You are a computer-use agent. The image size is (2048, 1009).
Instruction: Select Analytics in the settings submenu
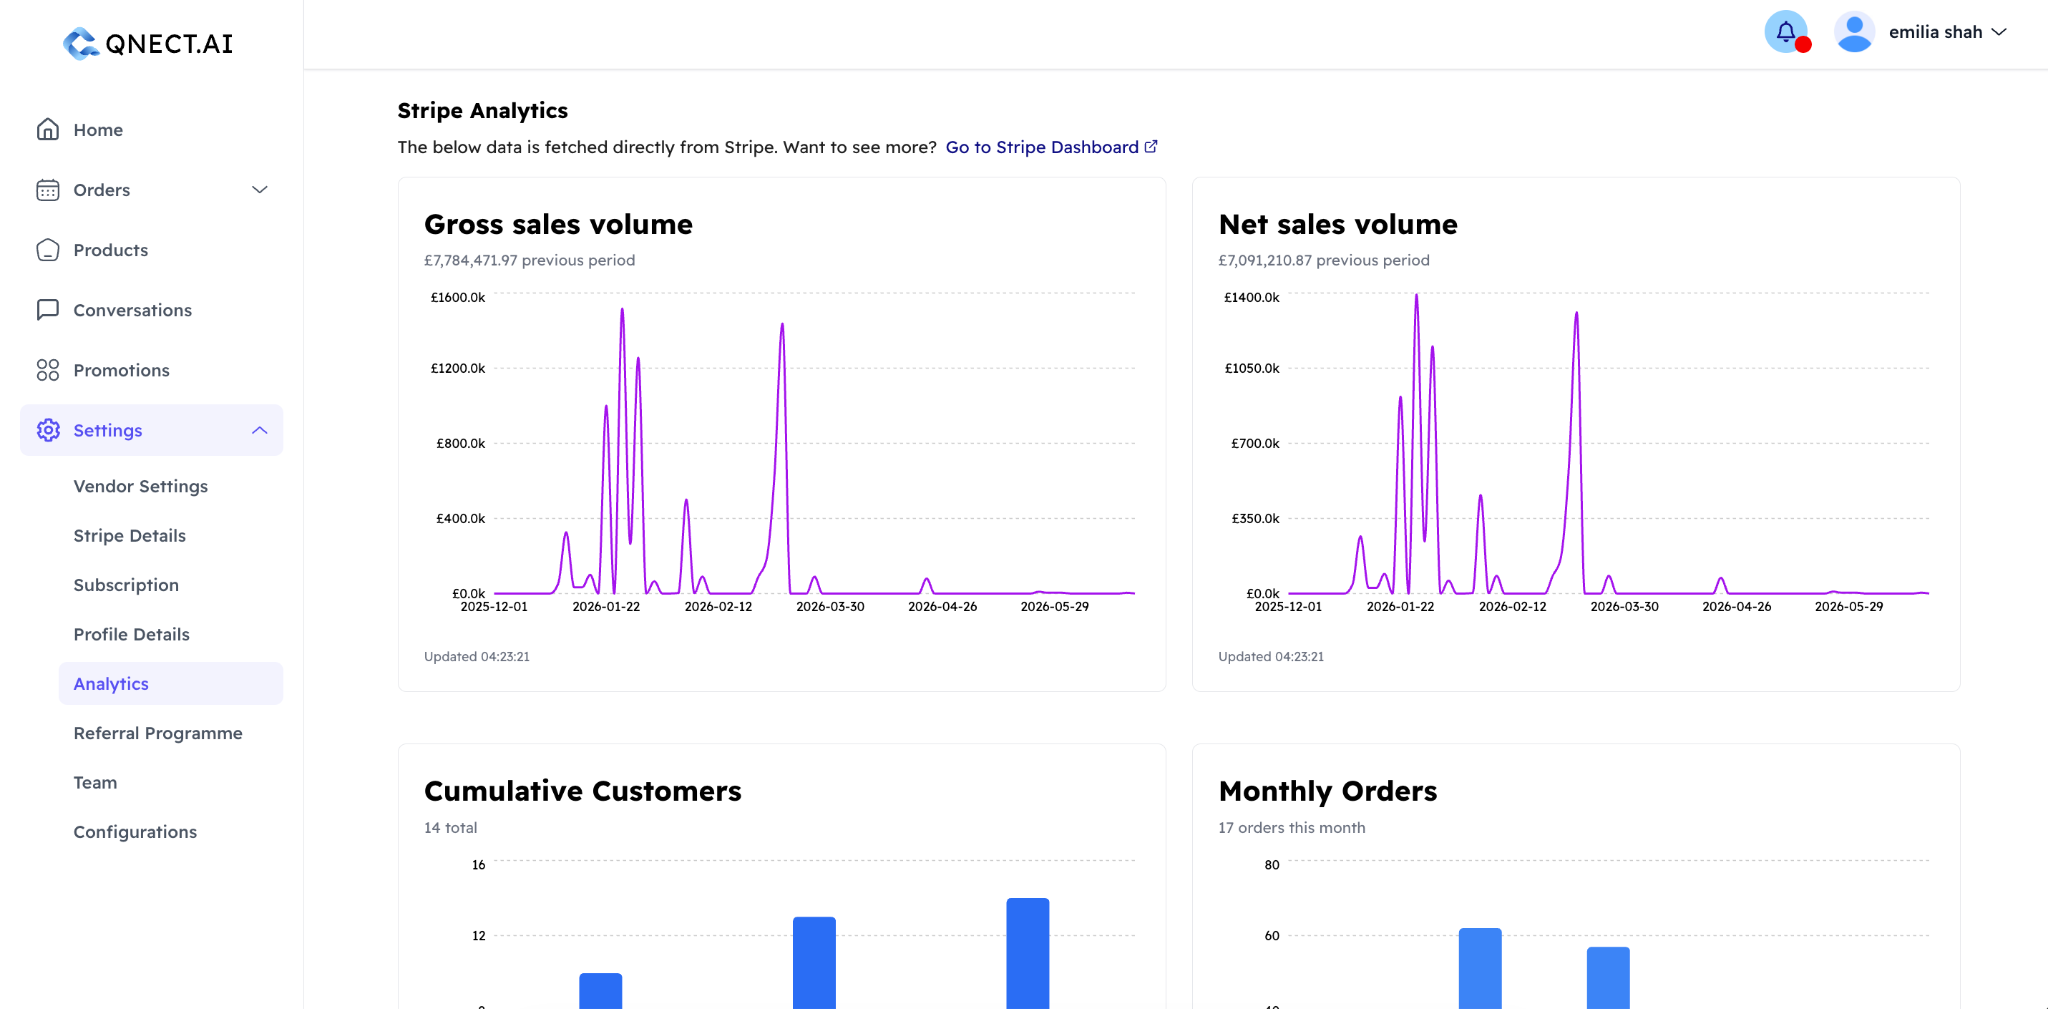click(x=171, y=683)
